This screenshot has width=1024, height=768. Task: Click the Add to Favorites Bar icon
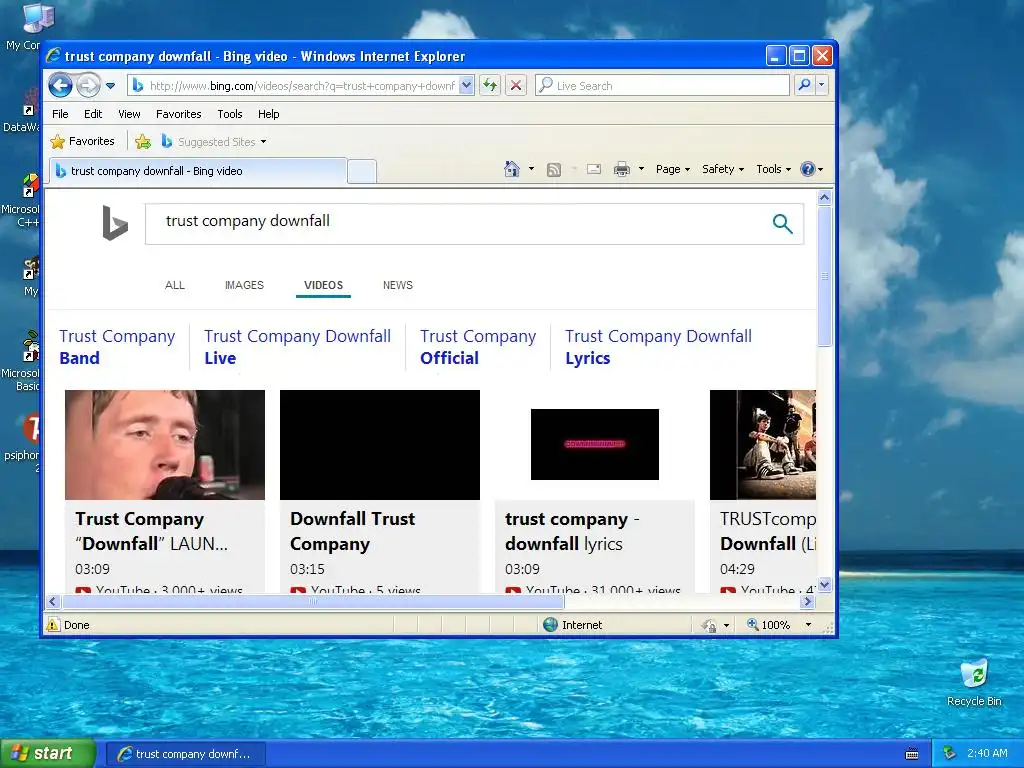tap(143, 141)
